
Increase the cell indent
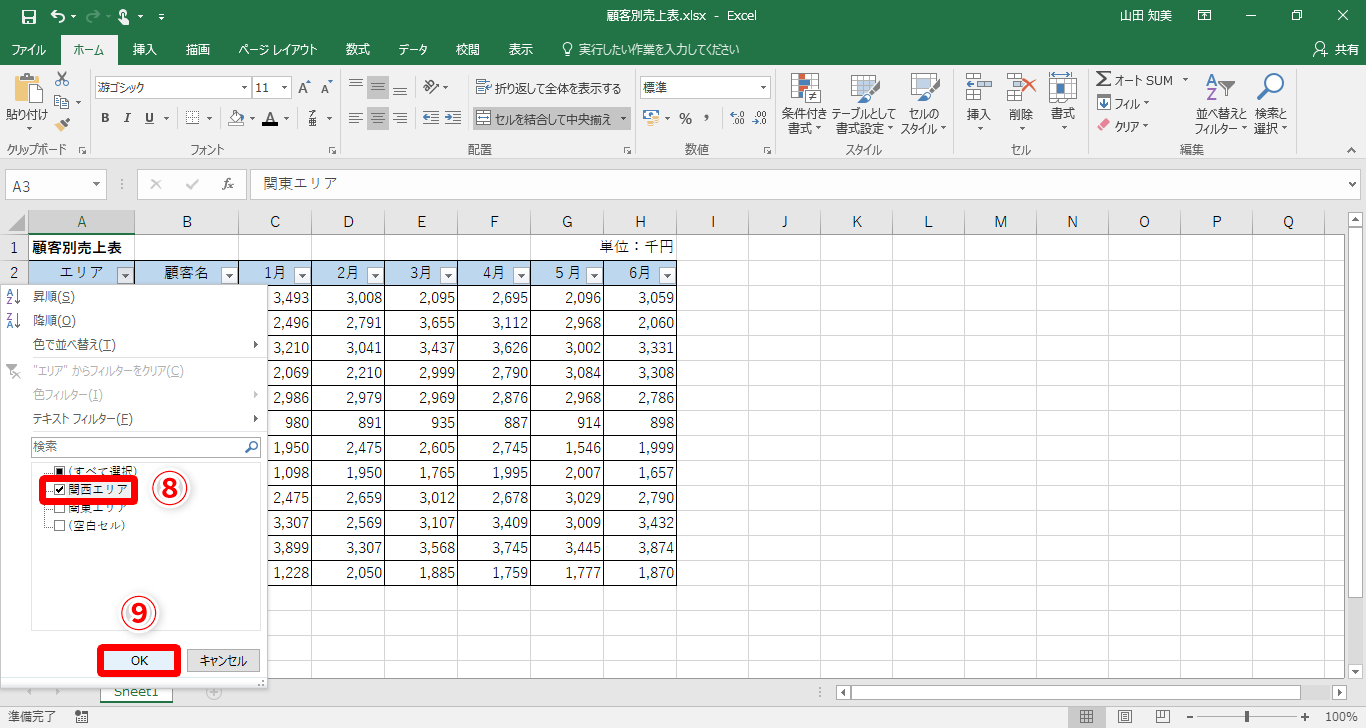point(453,118)
